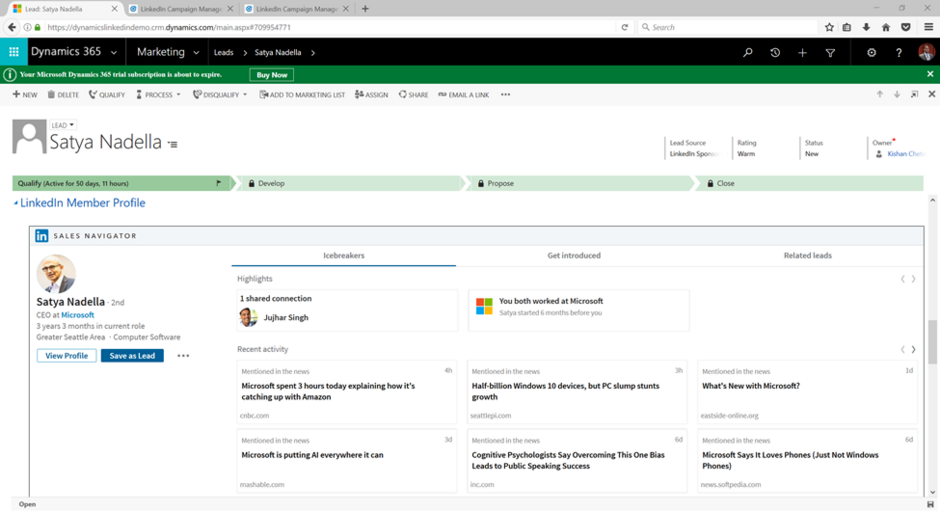Click NEW in command bar
940x512 pixels.
(25, 95)
